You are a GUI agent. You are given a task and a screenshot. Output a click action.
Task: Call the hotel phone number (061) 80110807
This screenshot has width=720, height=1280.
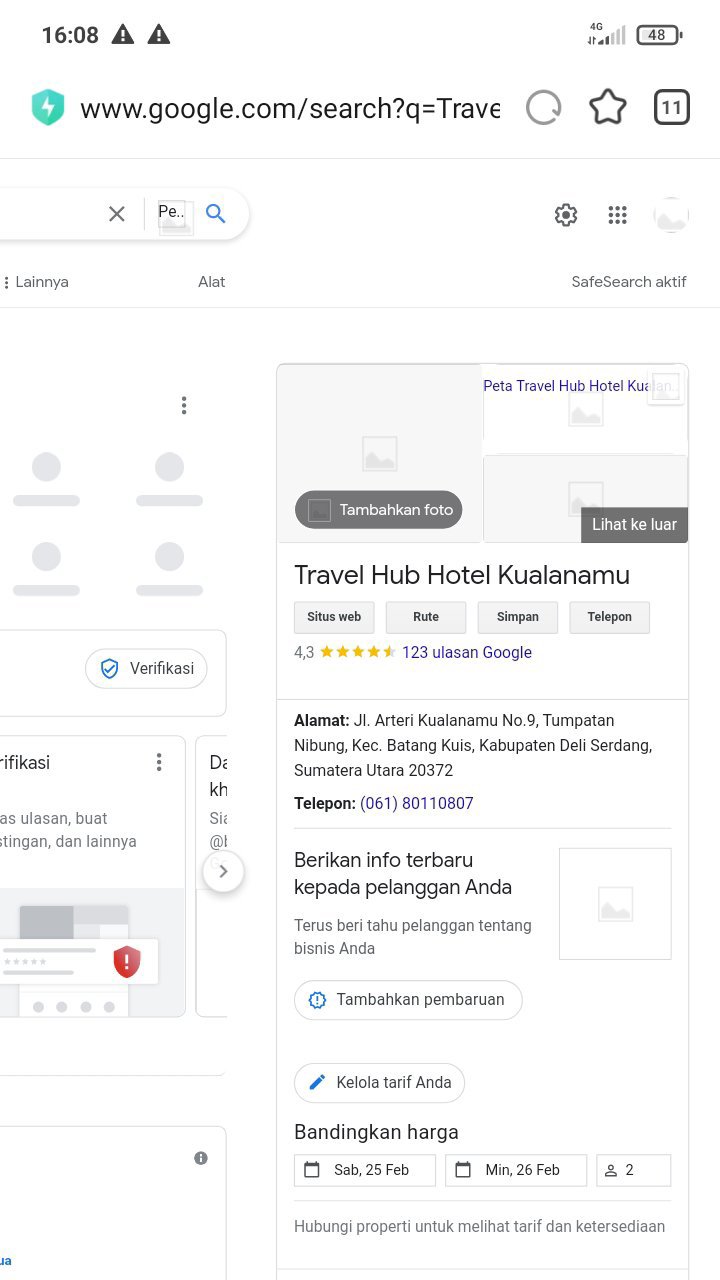417,803
